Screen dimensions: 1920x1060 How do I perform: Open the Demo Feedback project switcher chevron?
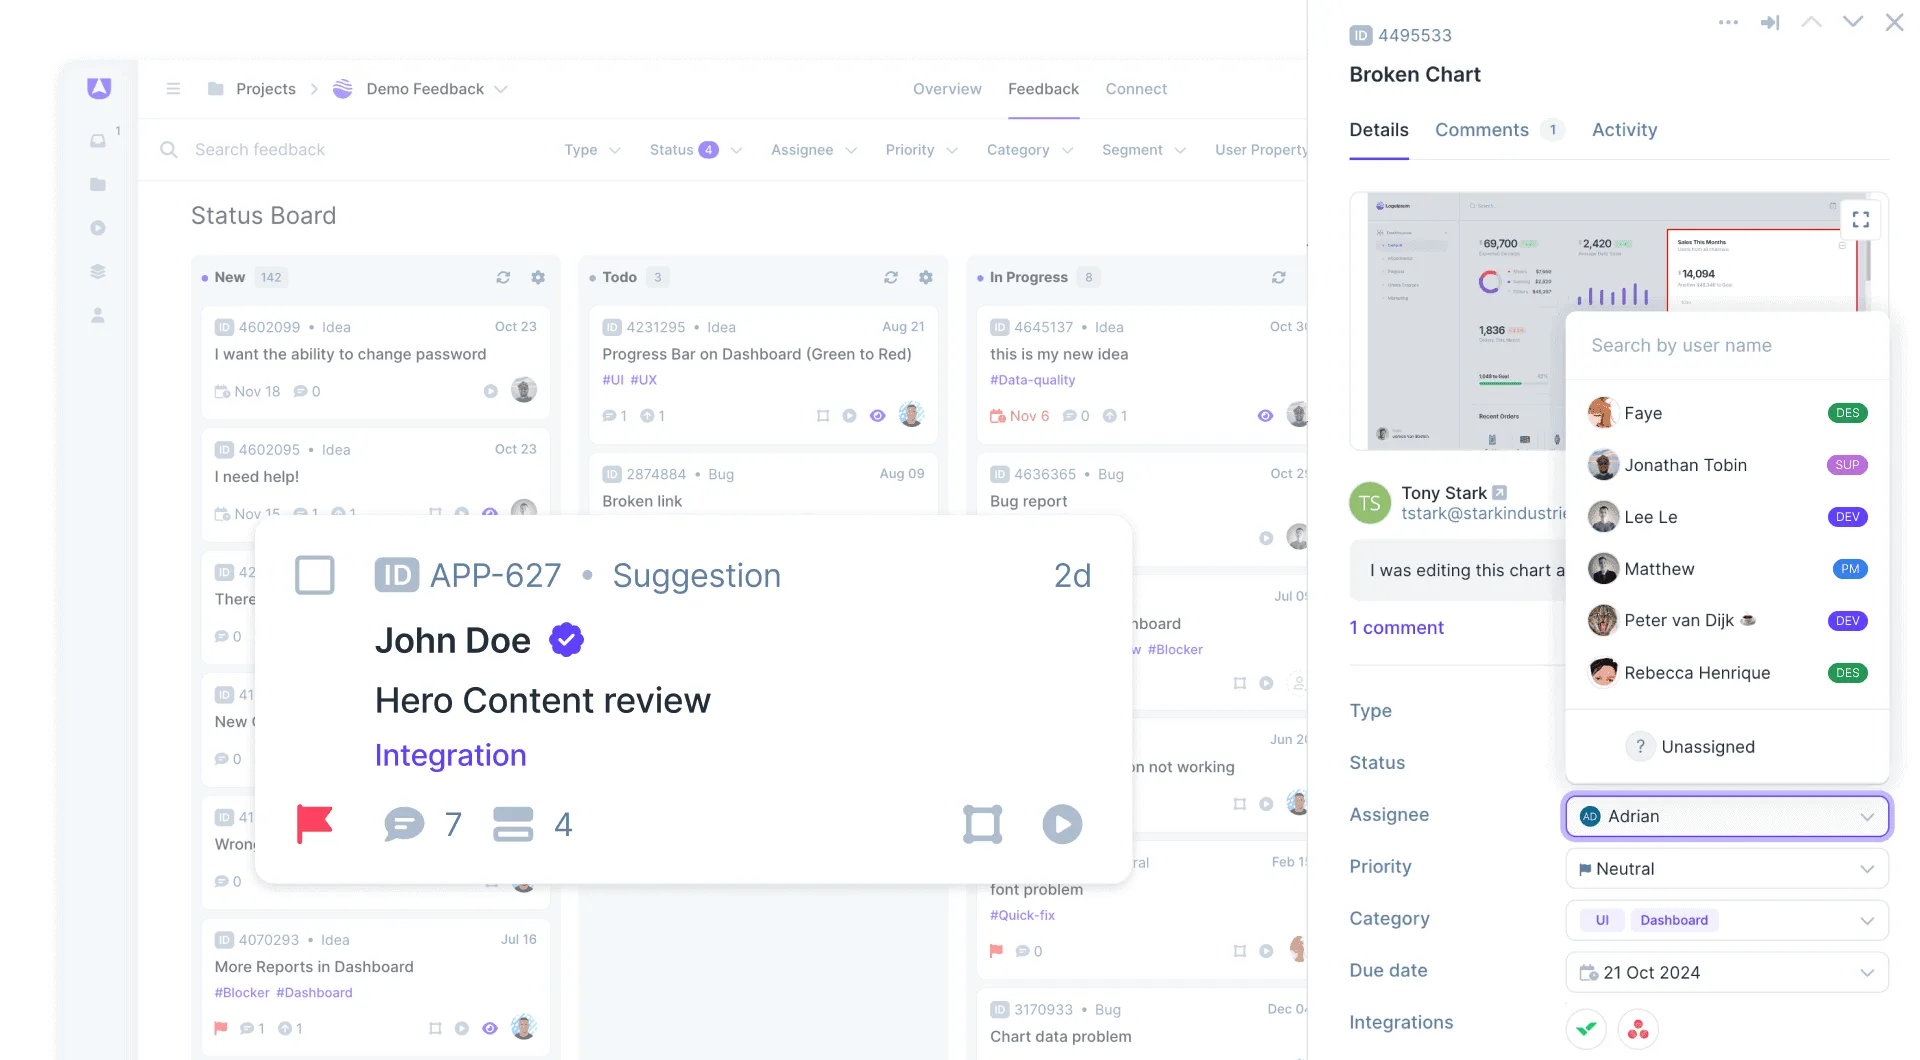click(501, 88)
